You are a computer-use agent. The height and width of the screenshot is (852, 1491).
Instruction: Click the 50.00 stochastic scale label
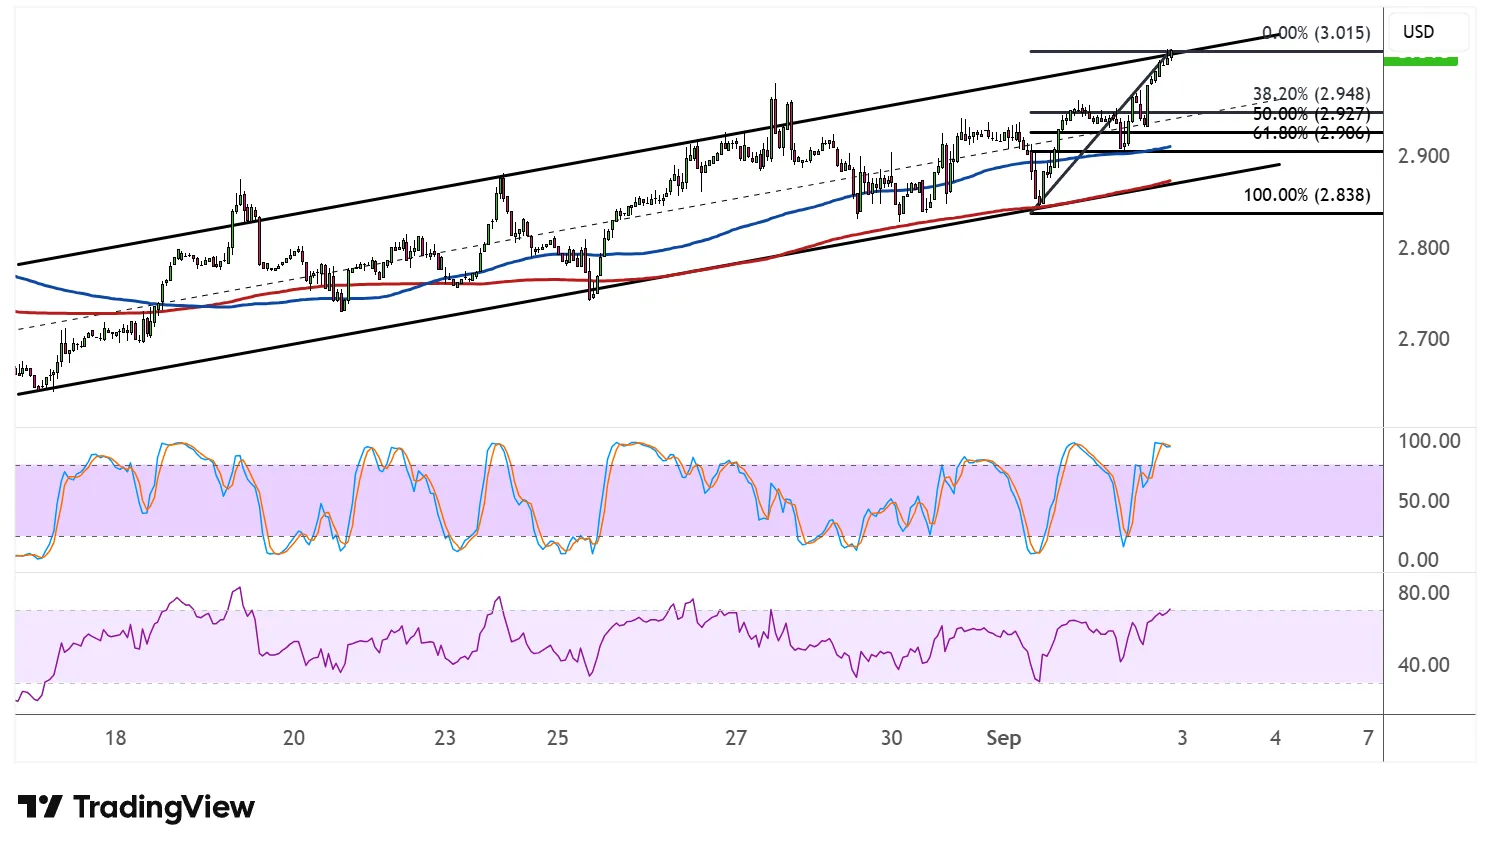(1424, 501)
